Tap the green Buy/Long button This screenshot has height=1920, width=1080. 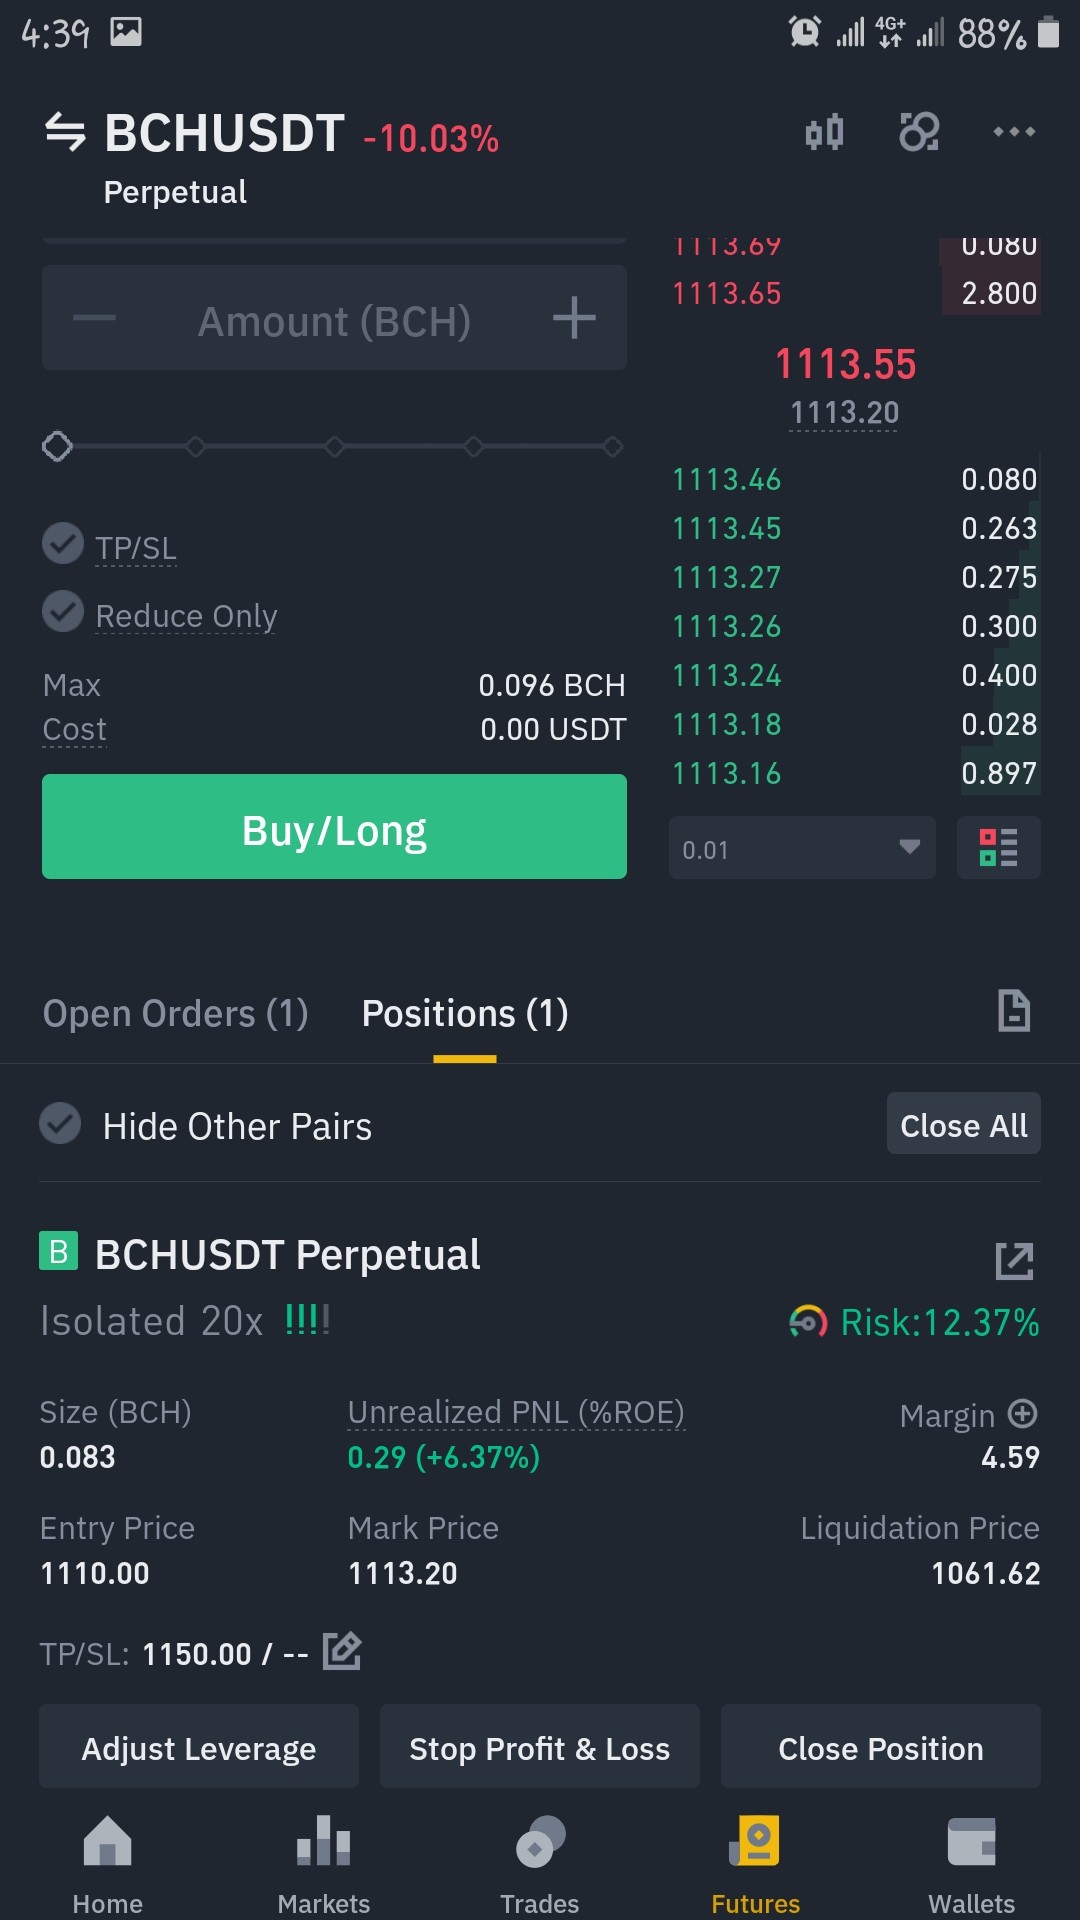(334, 827)
